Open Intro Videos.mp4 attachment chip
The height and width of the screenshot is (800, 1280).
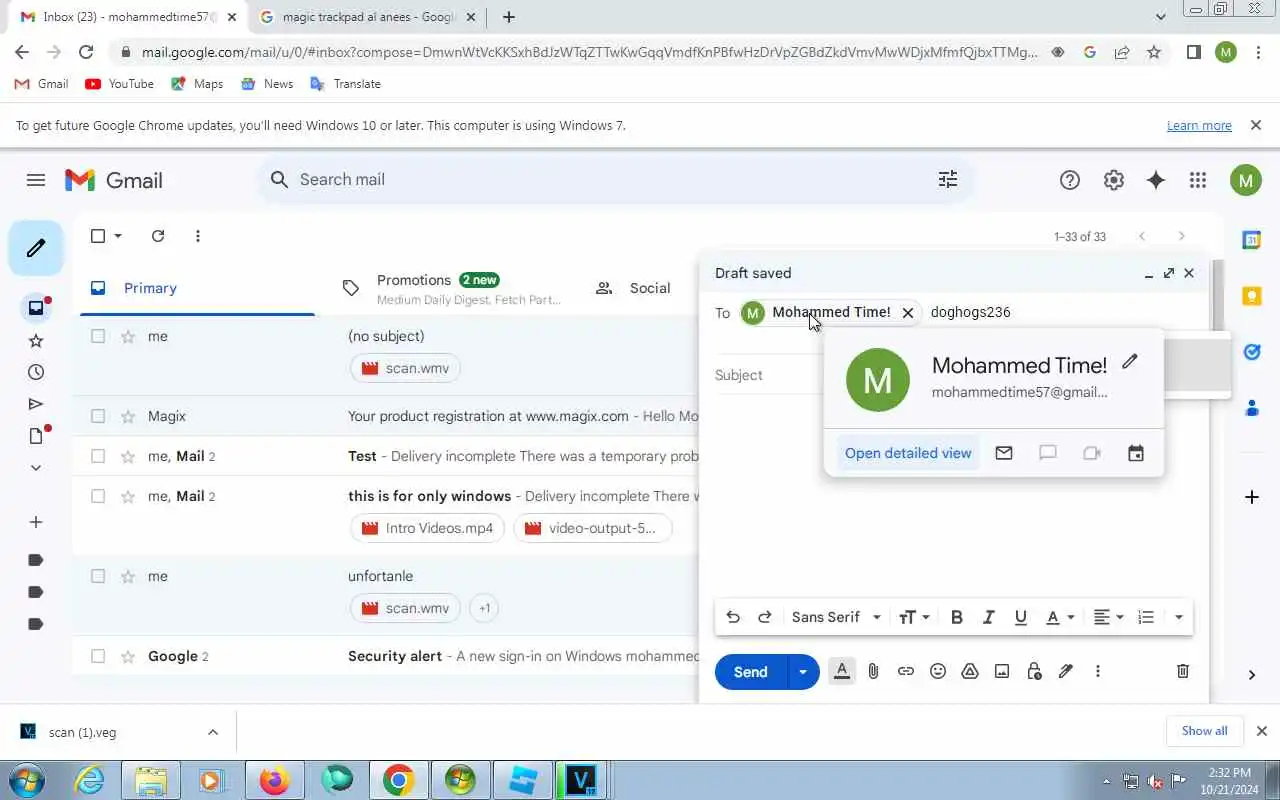(x=427, y=528)
